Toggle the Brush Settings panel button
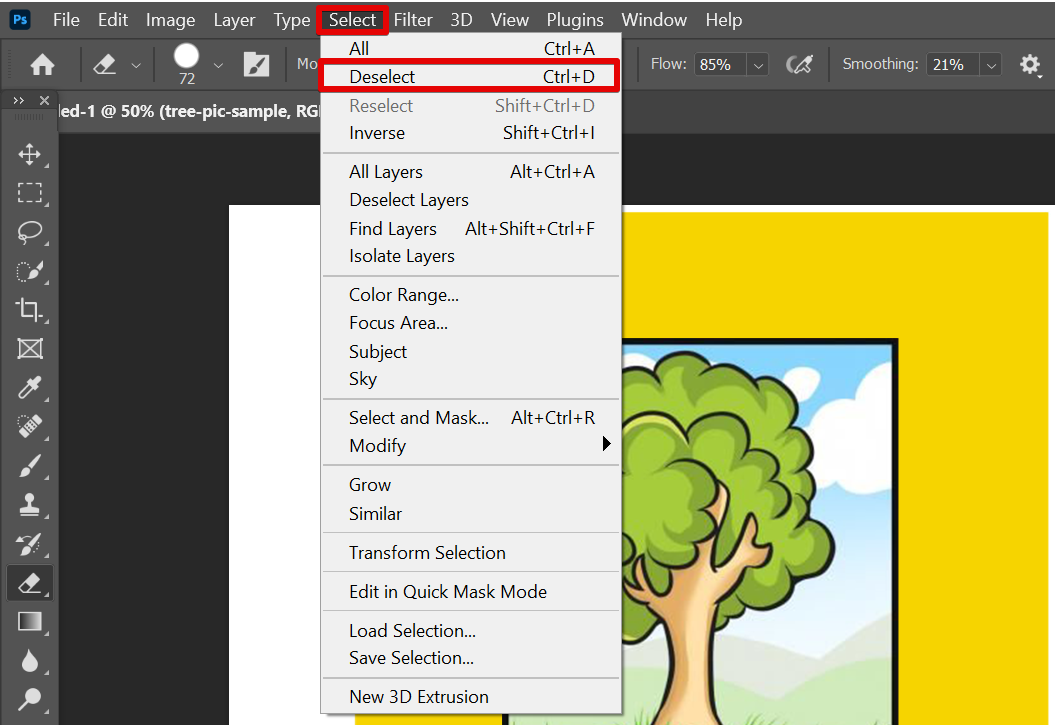The height and width of the screenshot is (725, 1055). pos(257,65)
